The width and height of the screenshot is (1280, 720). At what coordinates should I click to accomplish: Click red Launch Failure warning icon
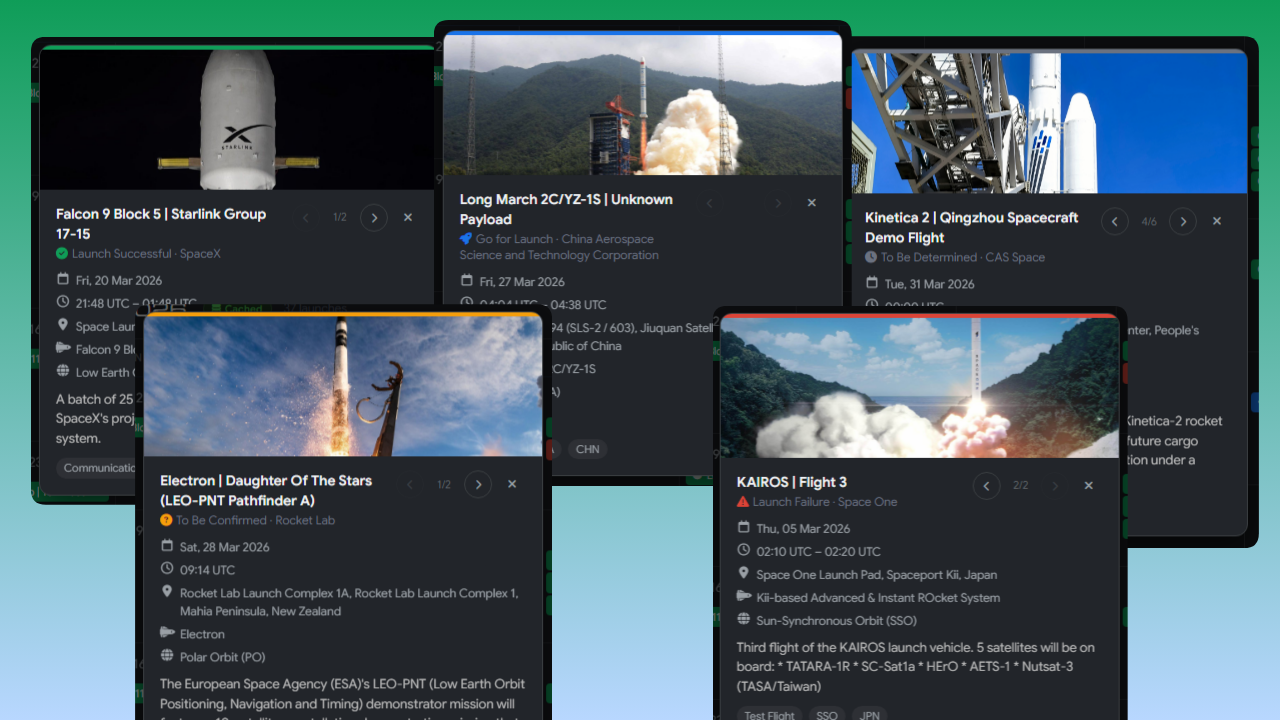coord(743,502)
